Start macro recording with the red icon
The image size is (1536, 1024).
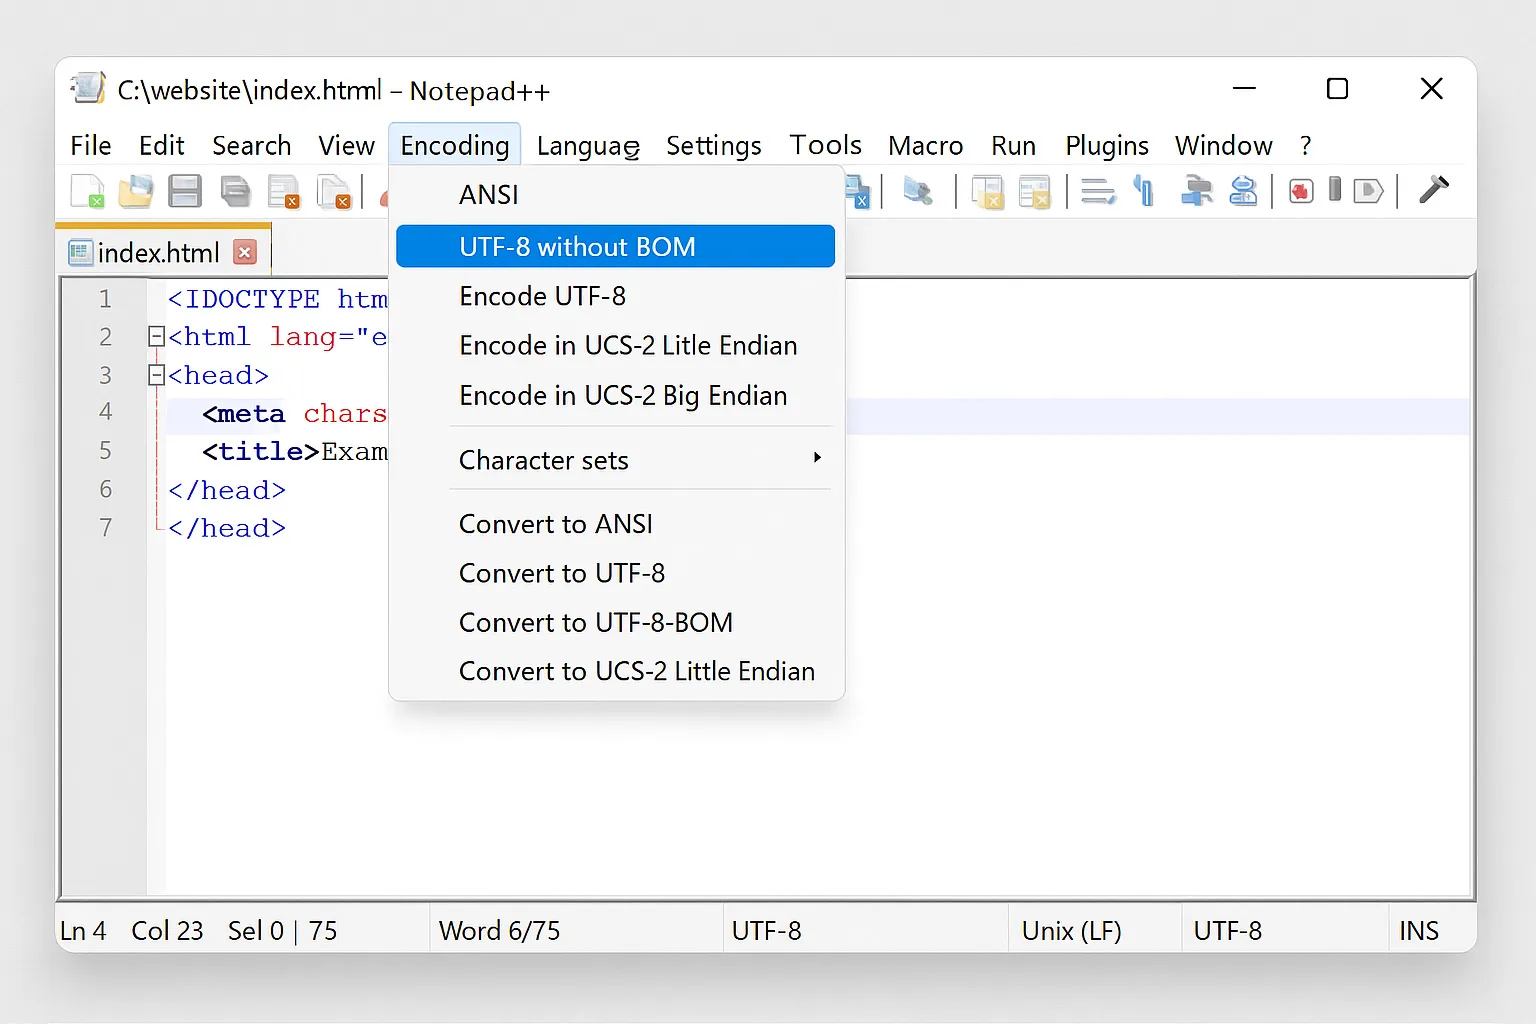[1301, 190]
